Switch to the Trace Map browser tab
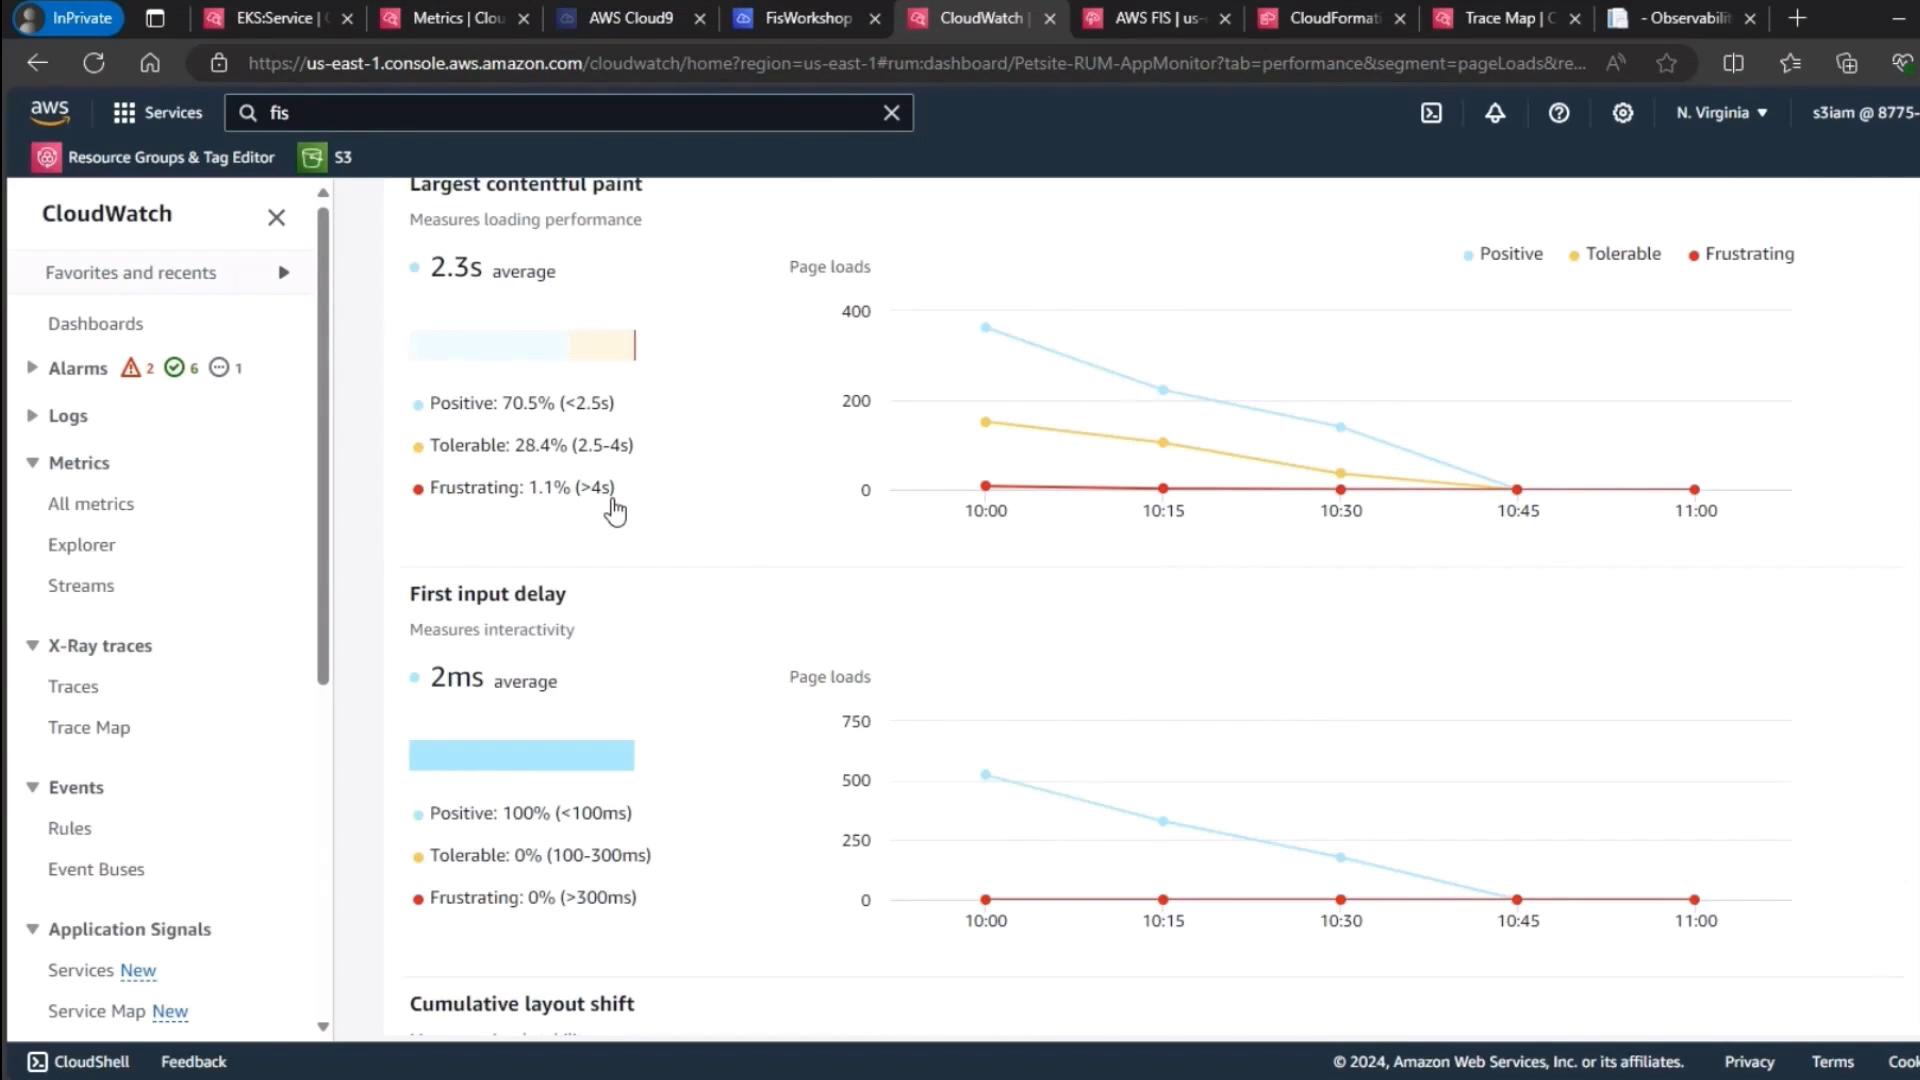1920x1080 pixels. pyautogui.click(x=1498, y=18)
